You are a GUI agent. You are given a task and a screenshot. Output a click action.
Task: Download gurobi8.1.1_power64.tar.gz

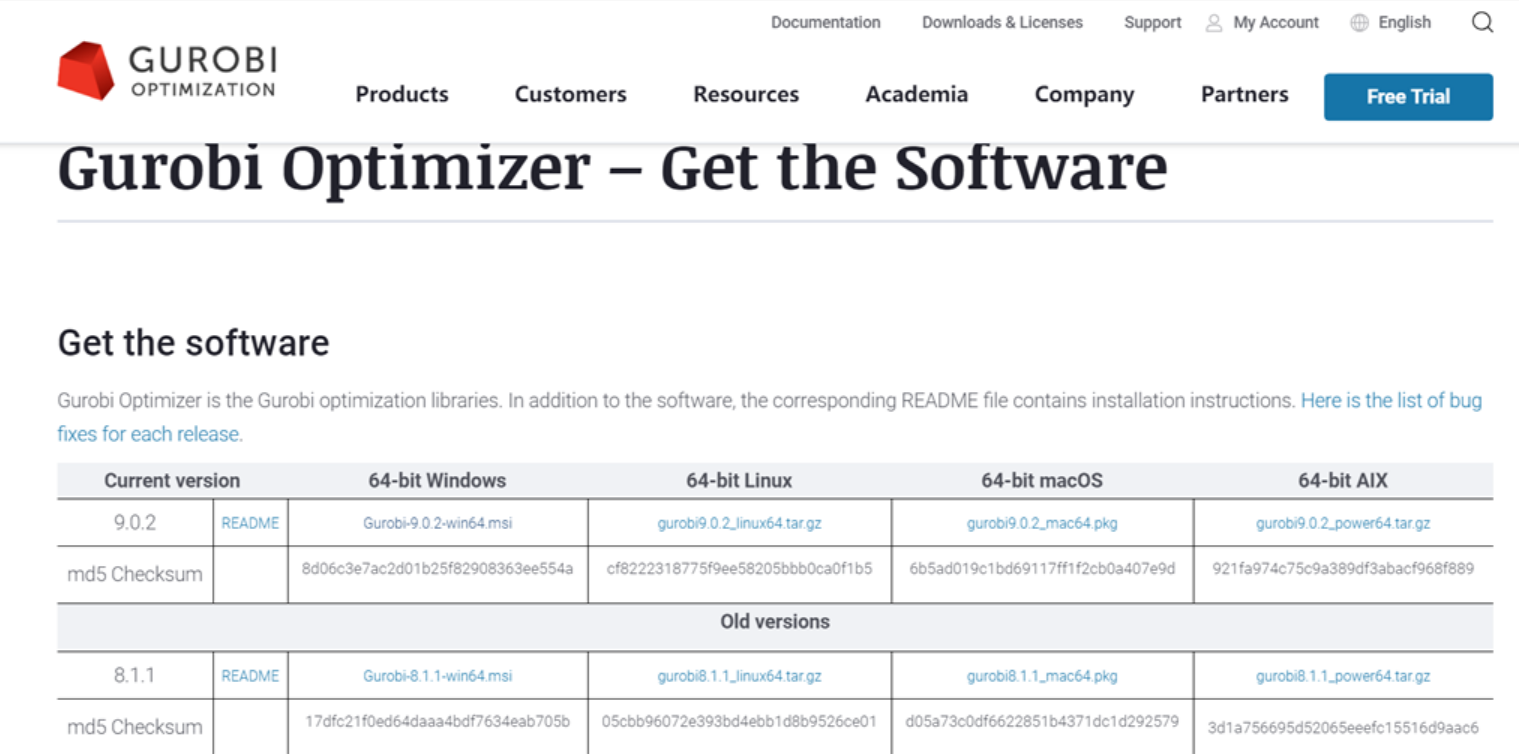pos(1343,676)
